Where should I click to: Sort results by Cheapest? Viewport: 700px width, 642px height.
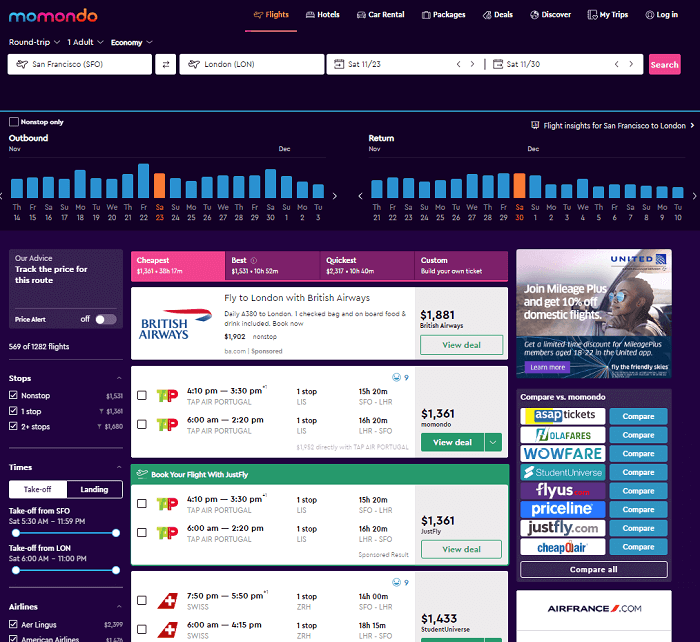[x=178, y=266]
